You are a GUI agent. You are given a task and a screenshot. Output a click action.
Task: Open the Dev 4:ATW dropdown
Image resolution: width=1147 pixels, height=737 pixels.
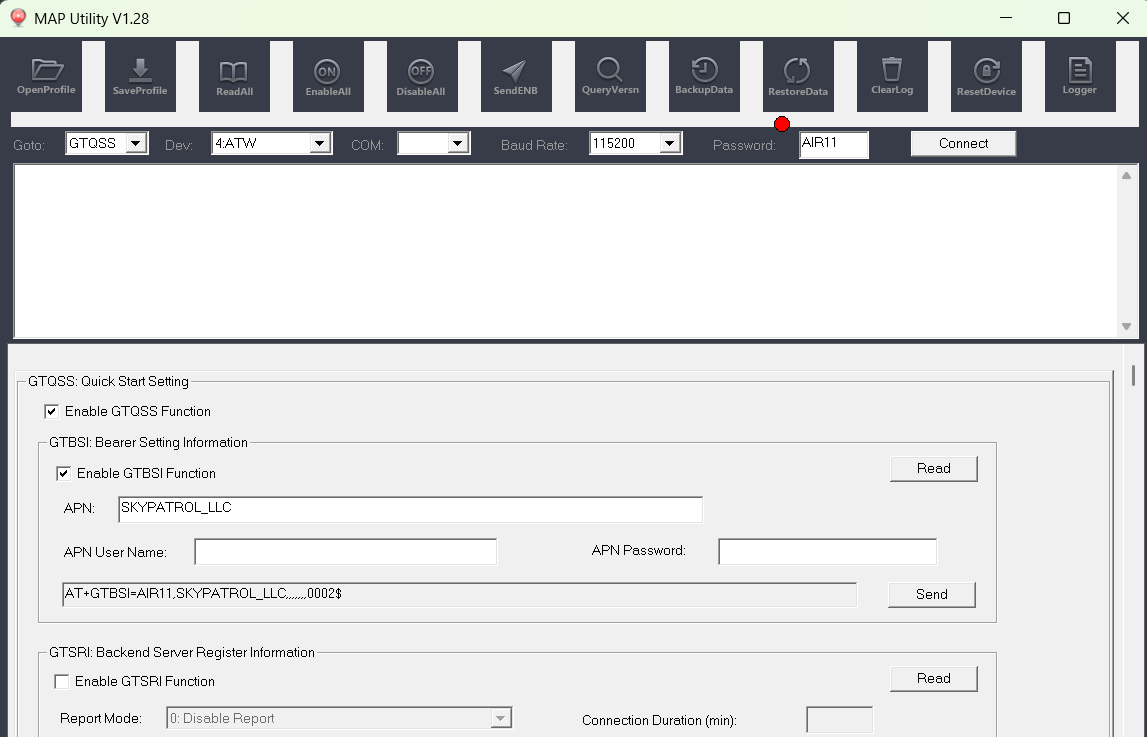tap(319, 143)
